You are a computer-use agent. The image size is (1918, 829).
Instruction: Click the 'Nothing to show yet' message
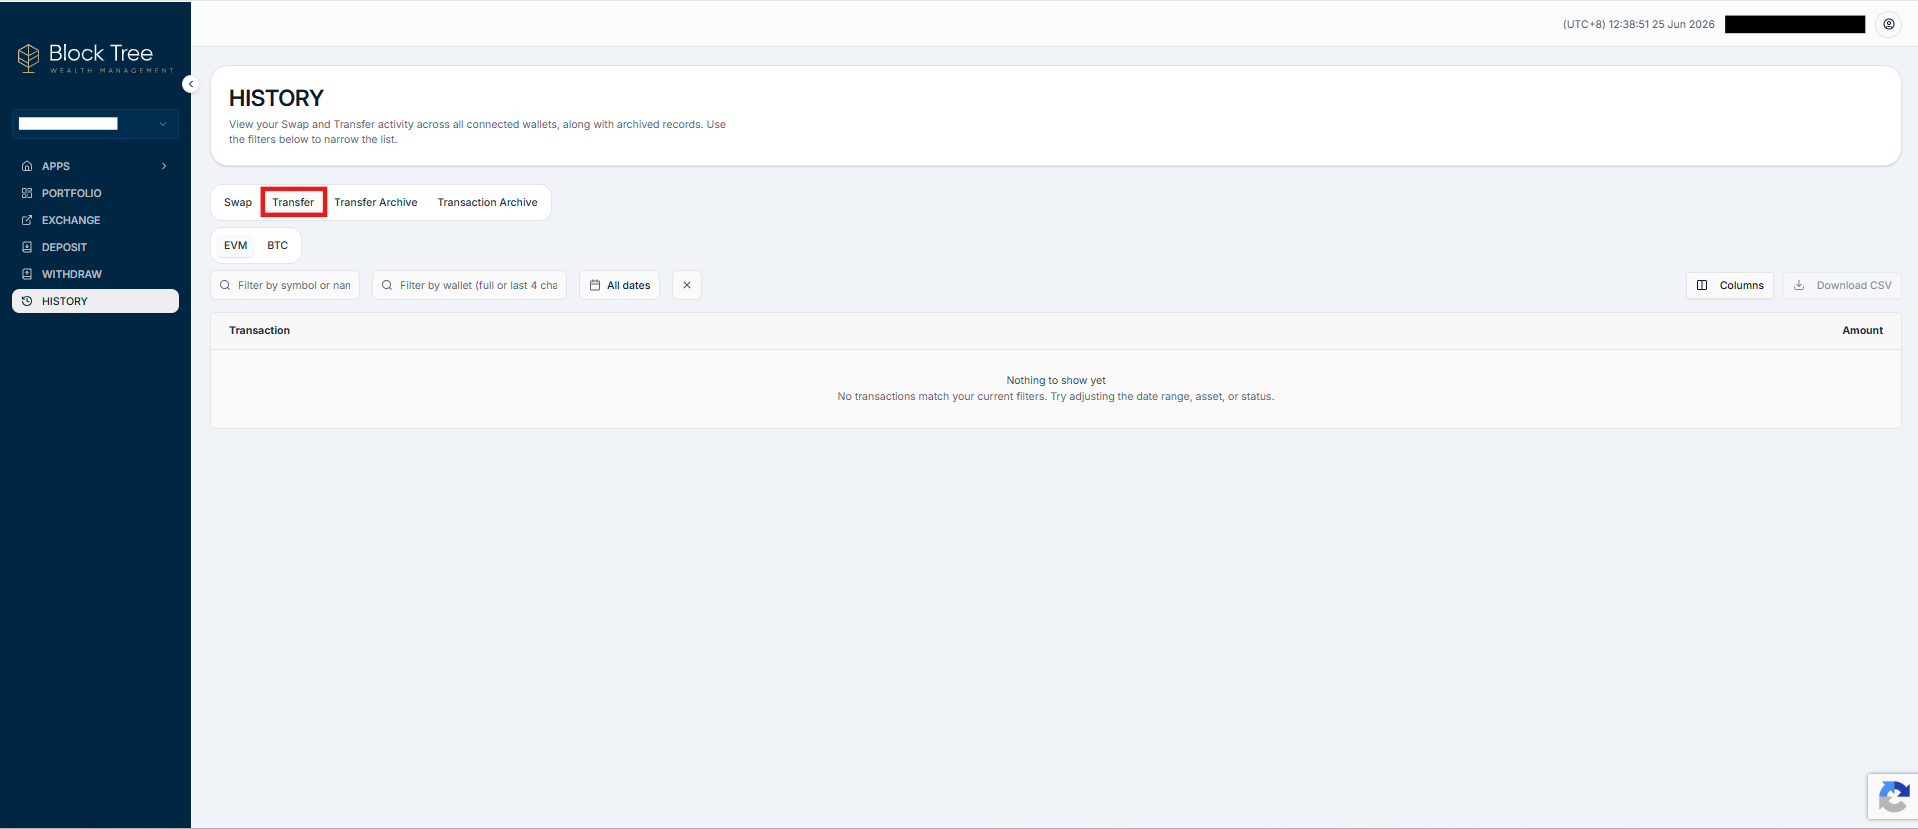(1056, 380)
